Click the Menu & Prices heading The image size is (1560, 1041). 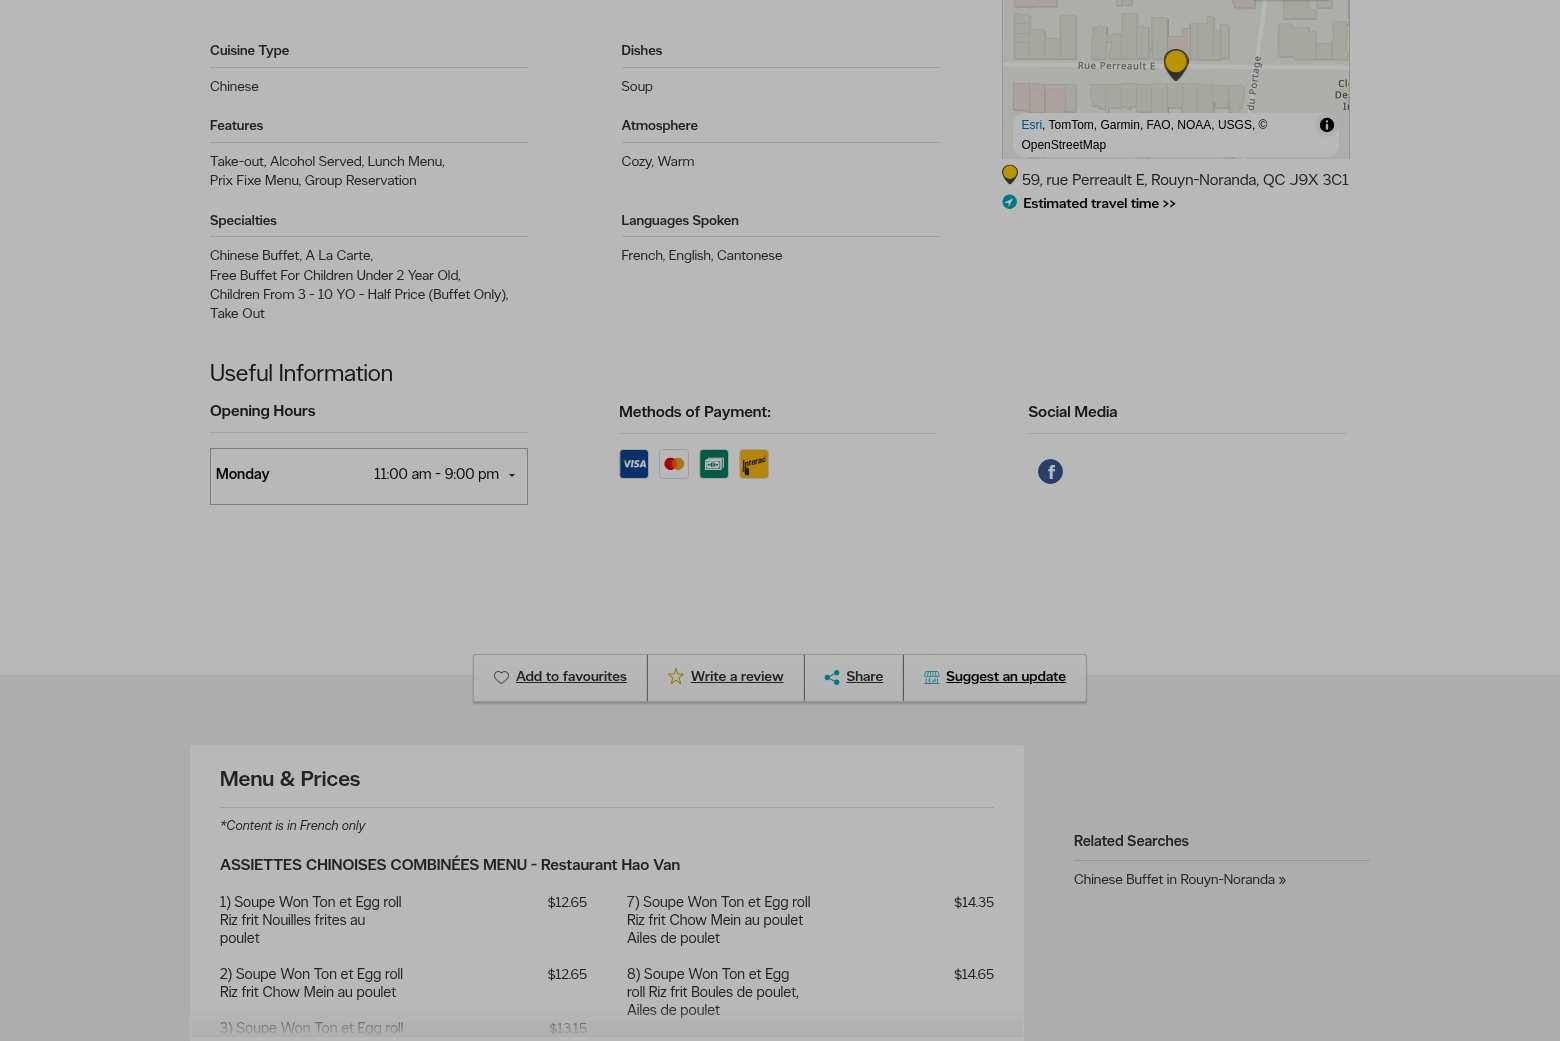click(x=290, y=779)
